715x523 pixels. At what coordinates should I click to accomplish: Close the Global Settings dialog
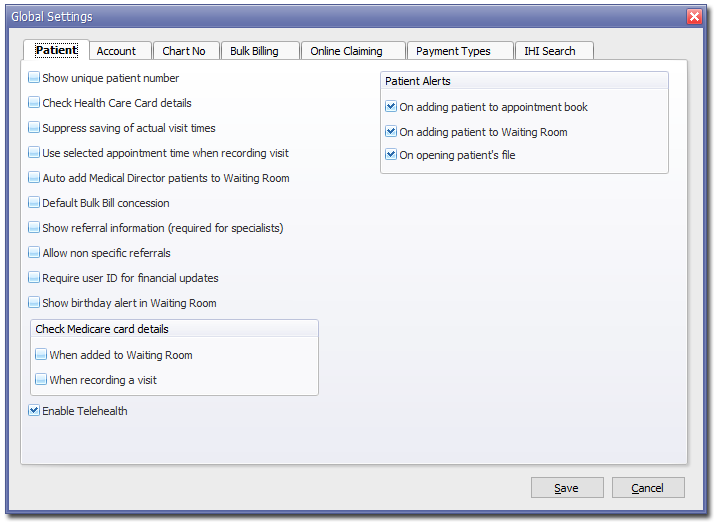(695, 17)
